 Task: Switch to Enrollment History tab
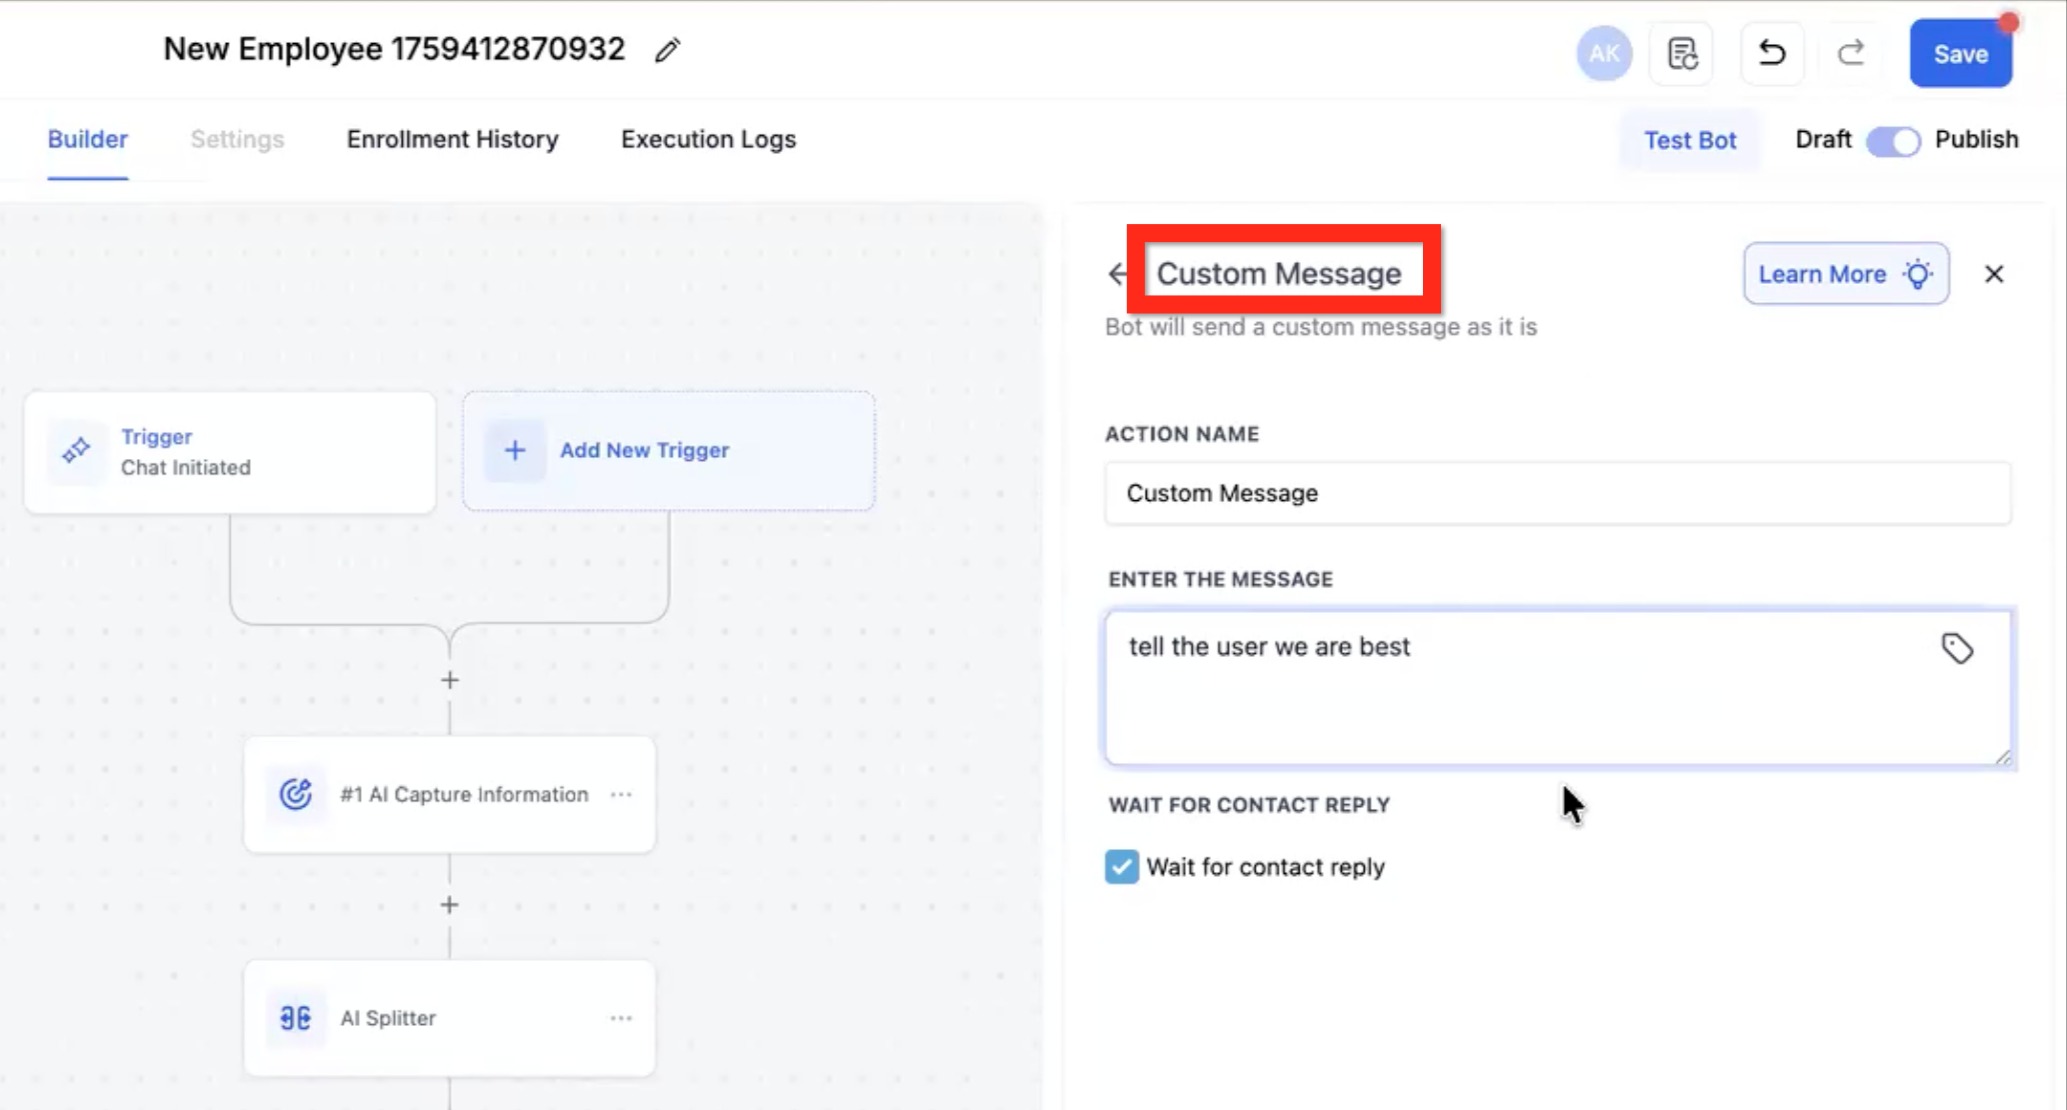pyautogui.click(x=452, y=140)
